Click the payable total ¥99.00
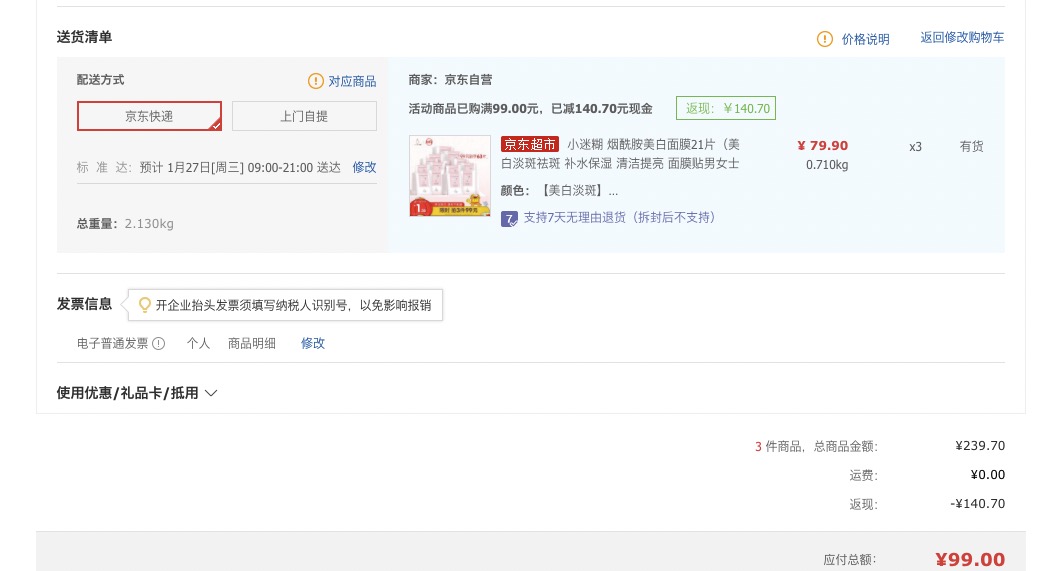1047x571 pixels. coord(970,560)
